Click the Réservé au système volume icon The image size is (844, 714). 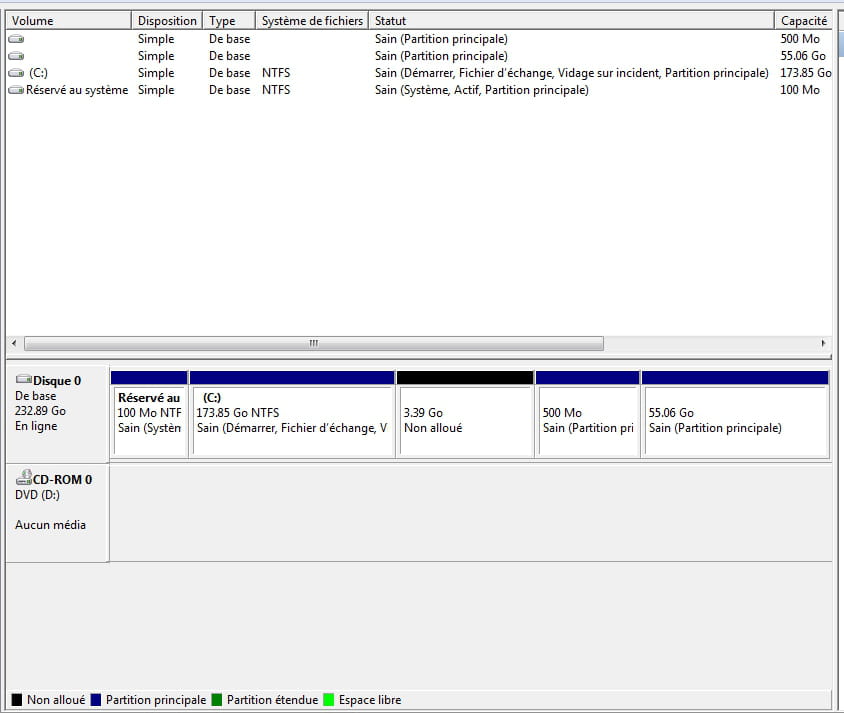click(x=16, y=90)
